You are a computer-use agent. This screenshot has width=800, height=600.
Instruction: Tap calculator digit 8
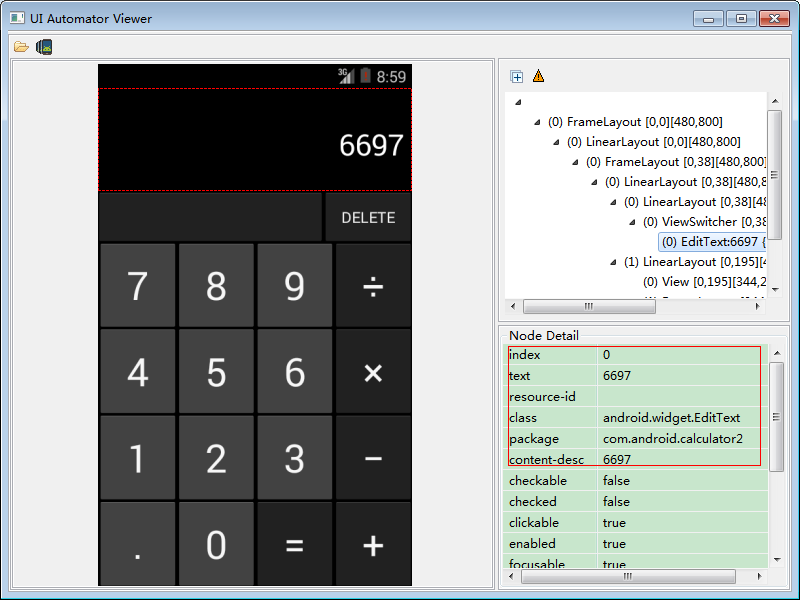[216, 285]
